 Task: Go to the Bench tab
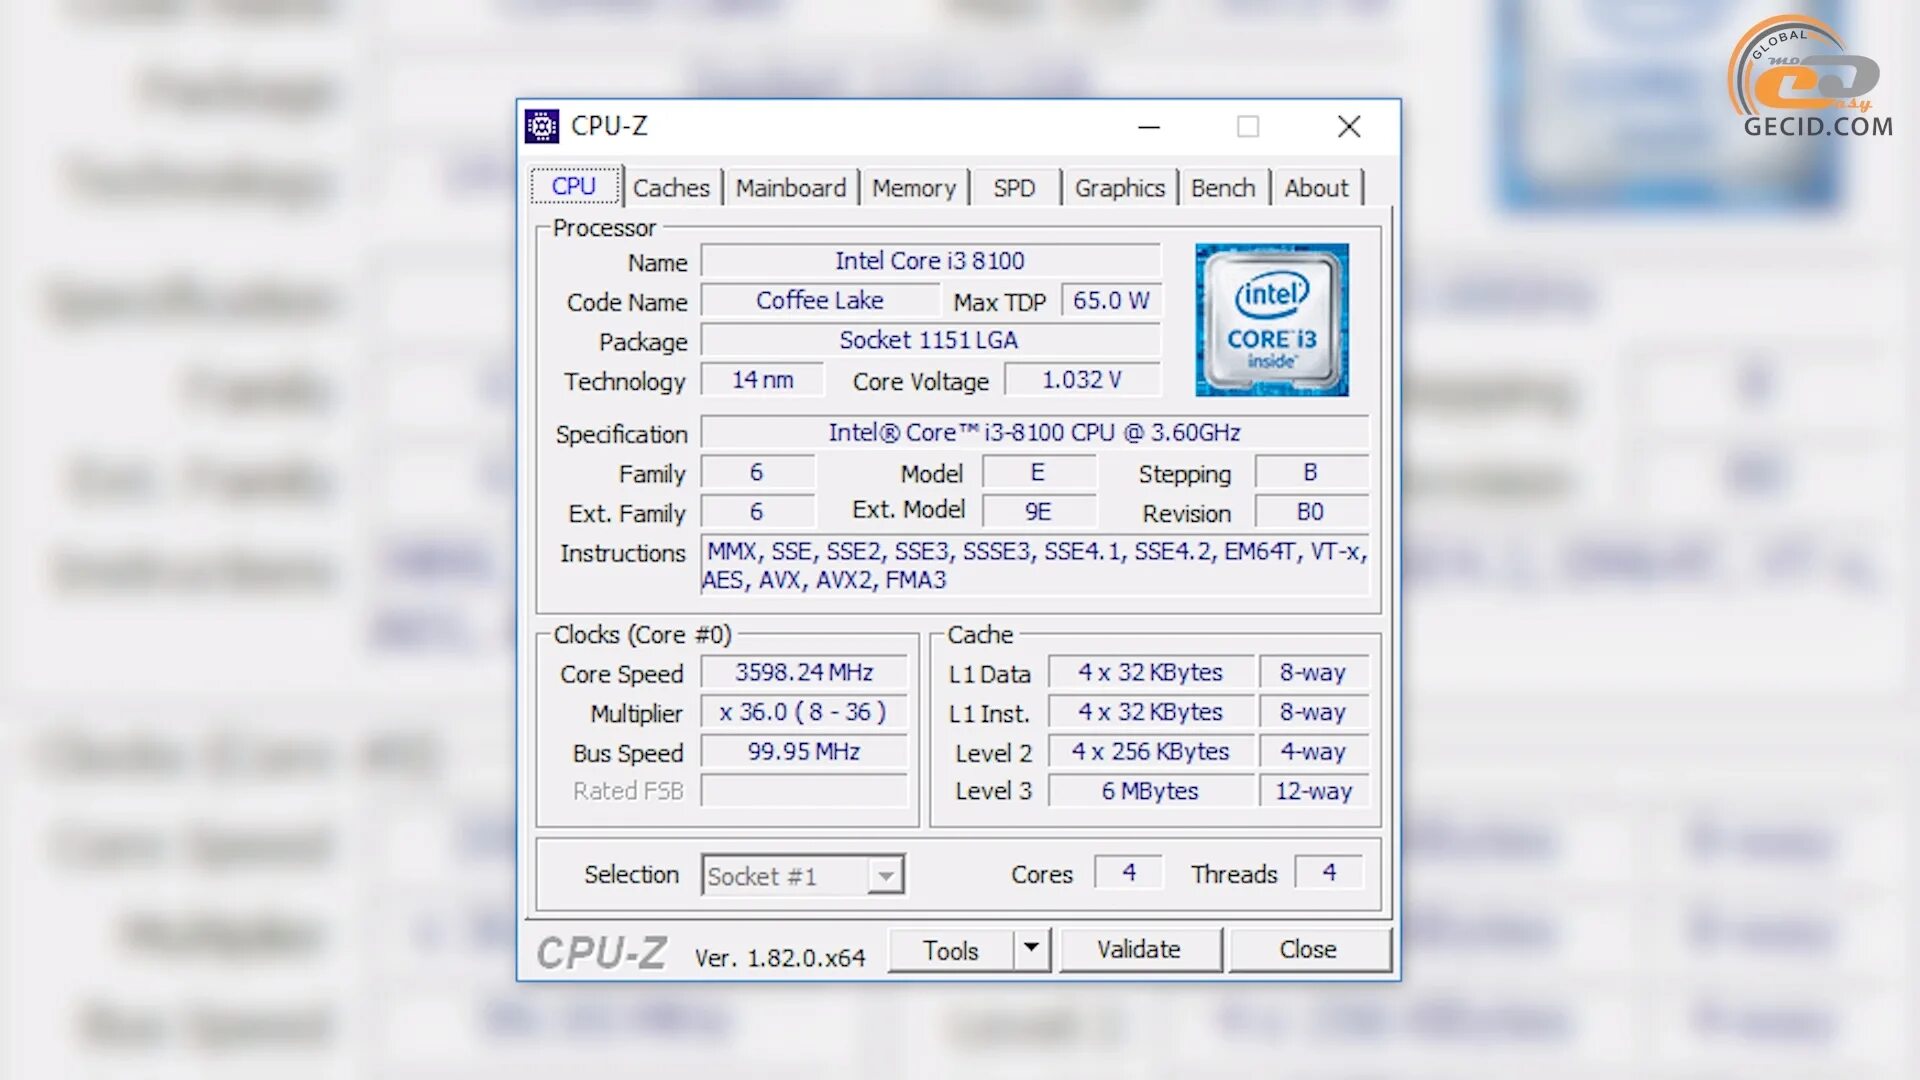tap(1222, 188)
